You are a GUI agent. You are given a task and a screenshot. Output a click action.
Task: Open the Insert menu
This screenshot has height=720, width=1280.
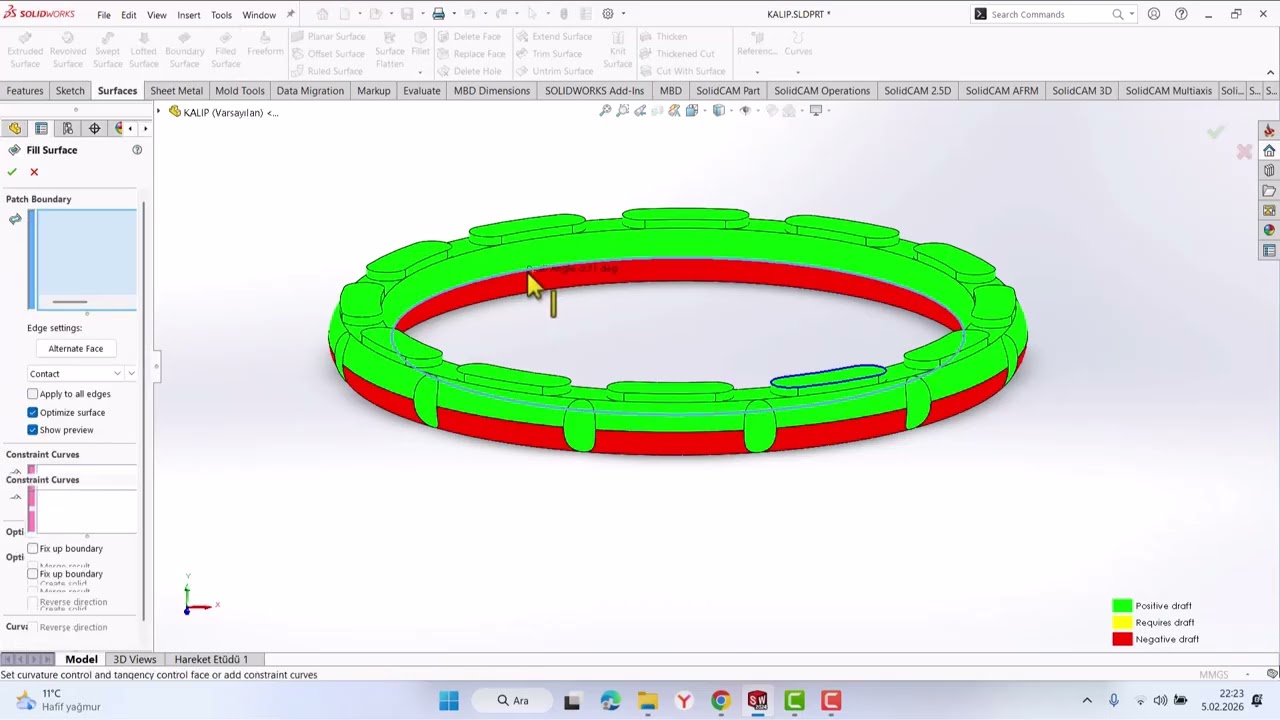point(189,15)
